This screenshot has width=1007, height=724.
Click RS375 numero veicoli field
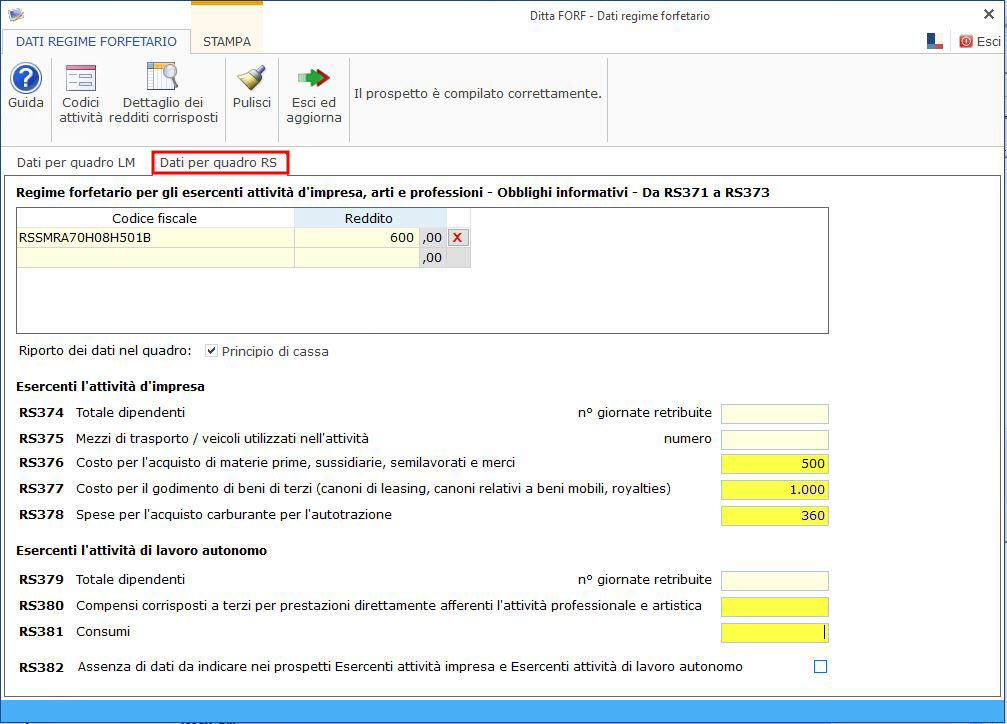pyautogui.click(x=774, y=439)
